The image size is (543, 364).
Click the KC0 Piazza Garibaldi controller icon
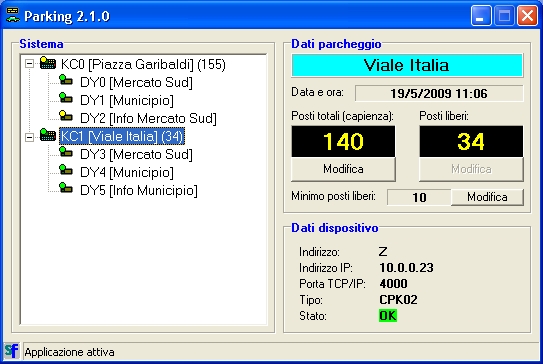48,63
